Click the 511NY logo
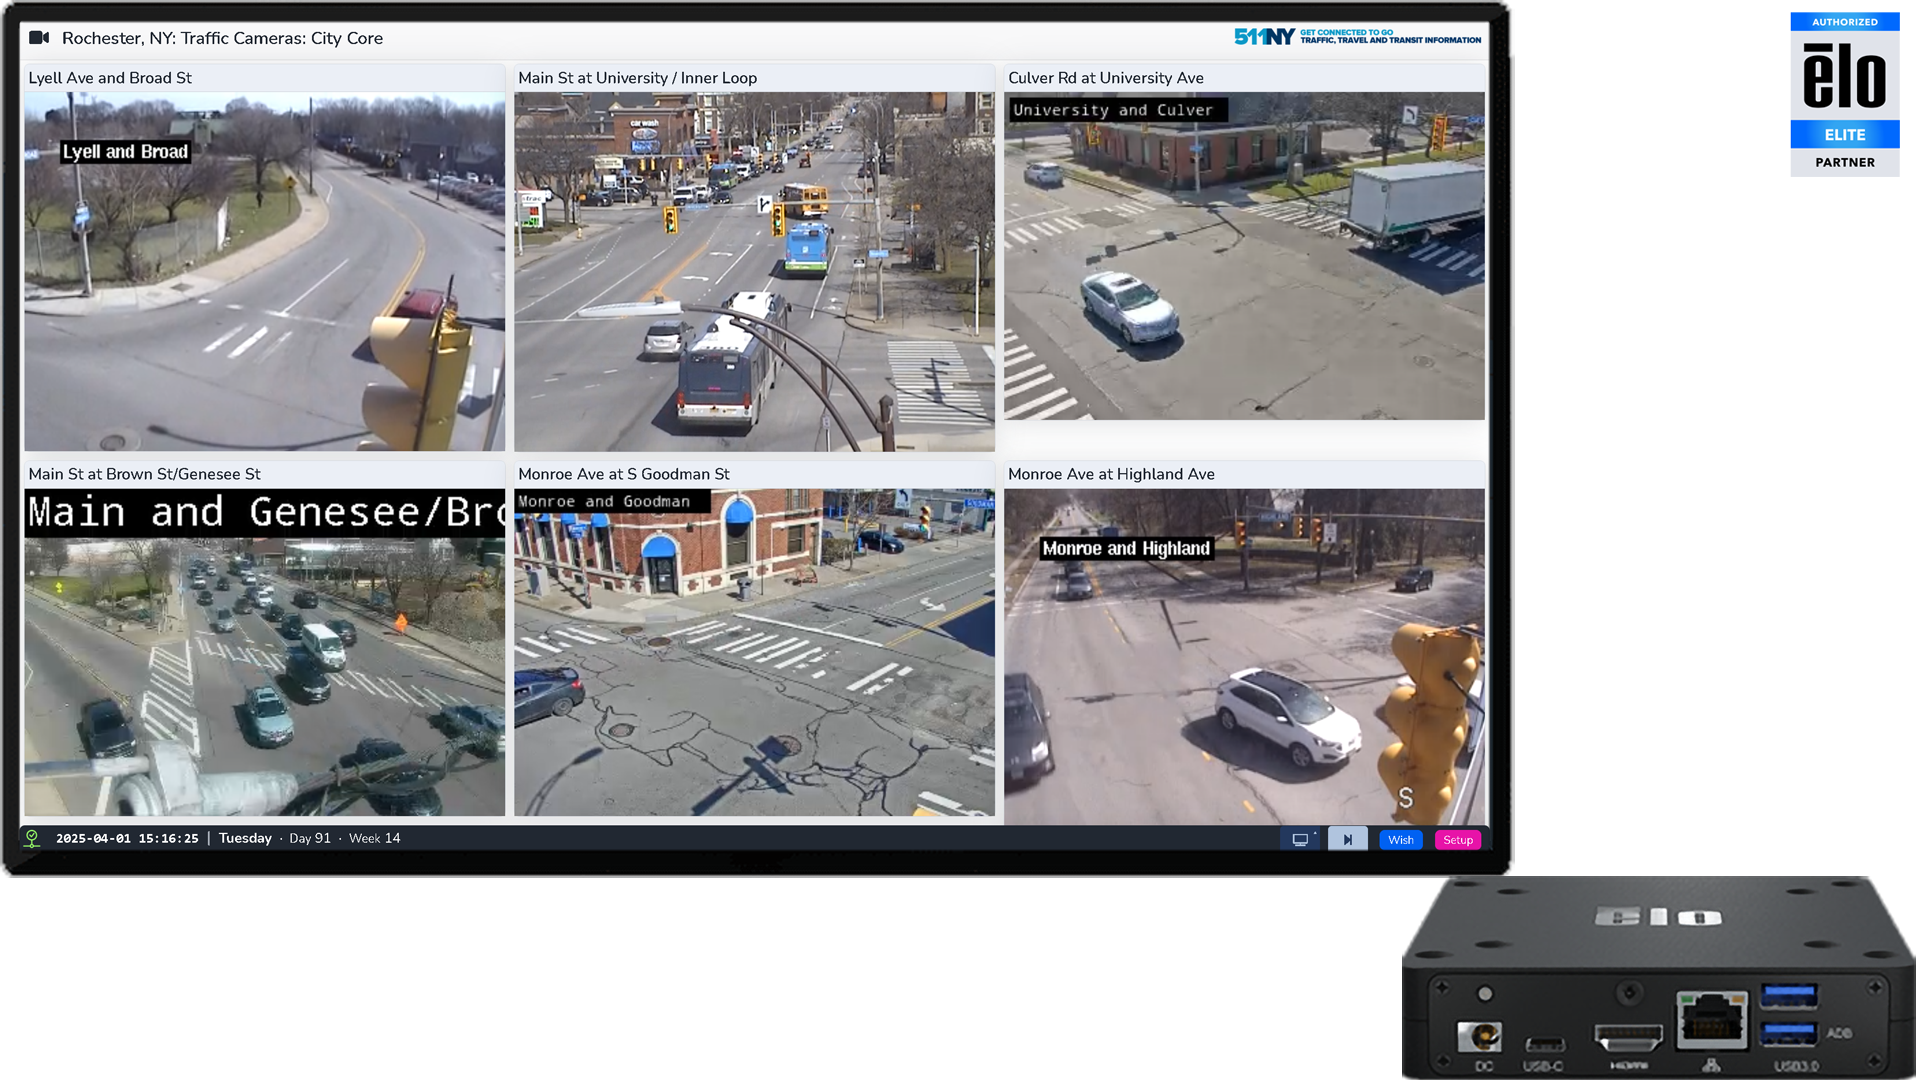Viewport: 1920px width, 1080px height. pyautogui.click(x=1264, y=37)
